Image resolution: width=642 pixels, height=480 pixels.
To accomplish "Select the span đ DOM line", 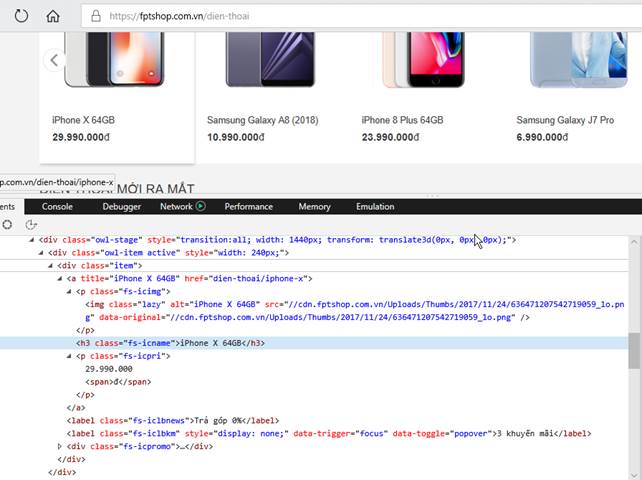I will [118, 382].
